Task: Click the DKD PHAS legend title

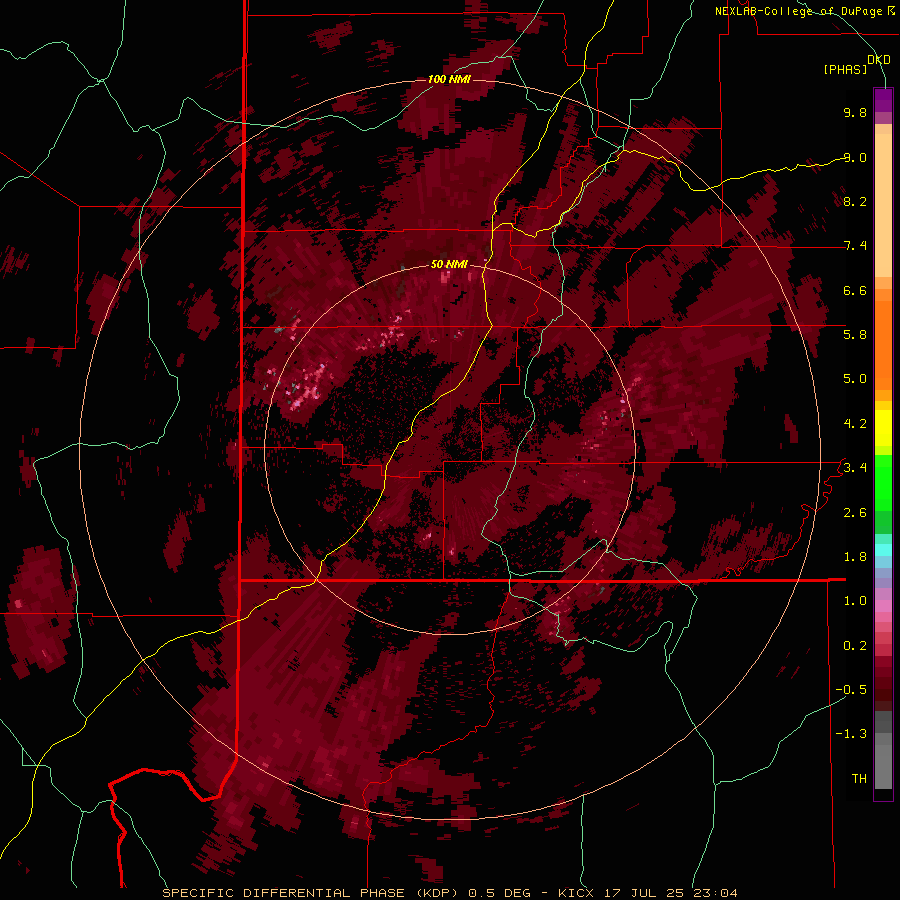Action: point(856,64)
